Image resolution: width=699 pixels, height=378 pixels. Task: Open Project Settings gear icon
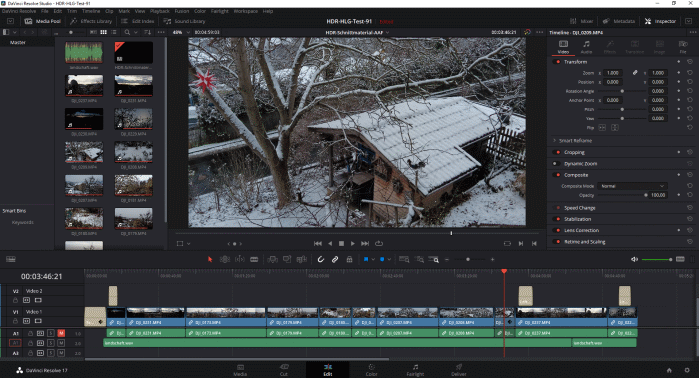[687, 370]
